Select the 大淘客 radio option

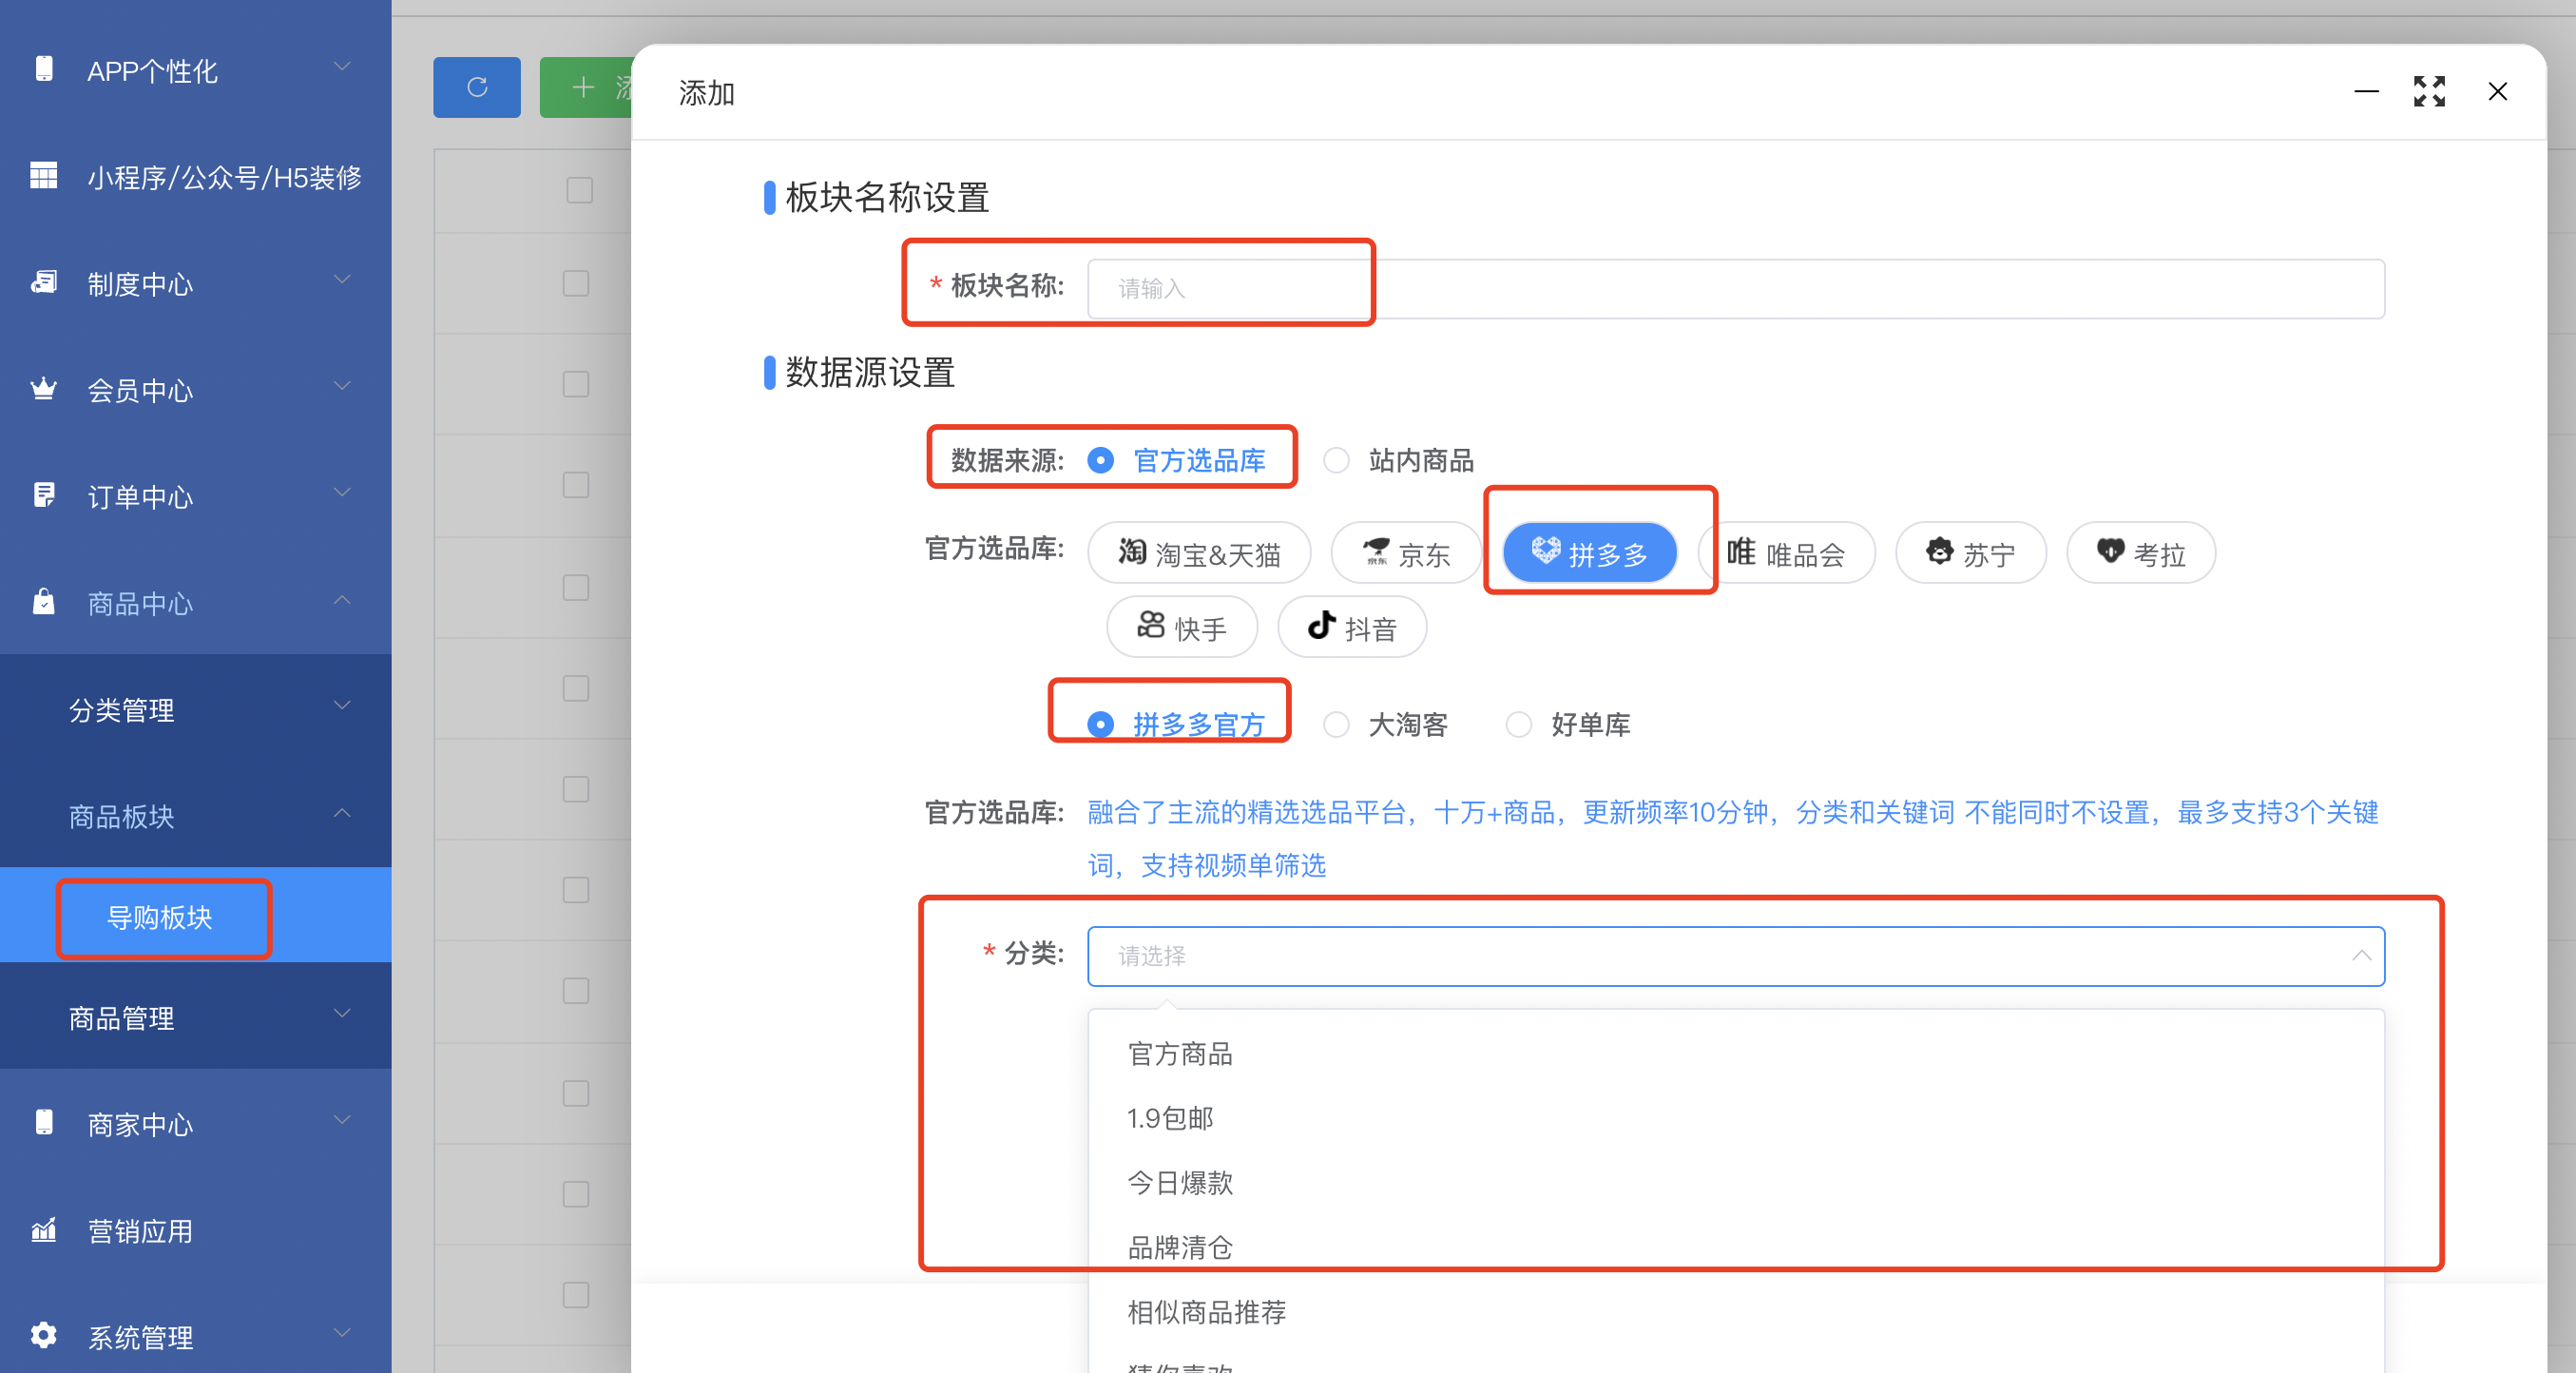tap(1336, 724)
